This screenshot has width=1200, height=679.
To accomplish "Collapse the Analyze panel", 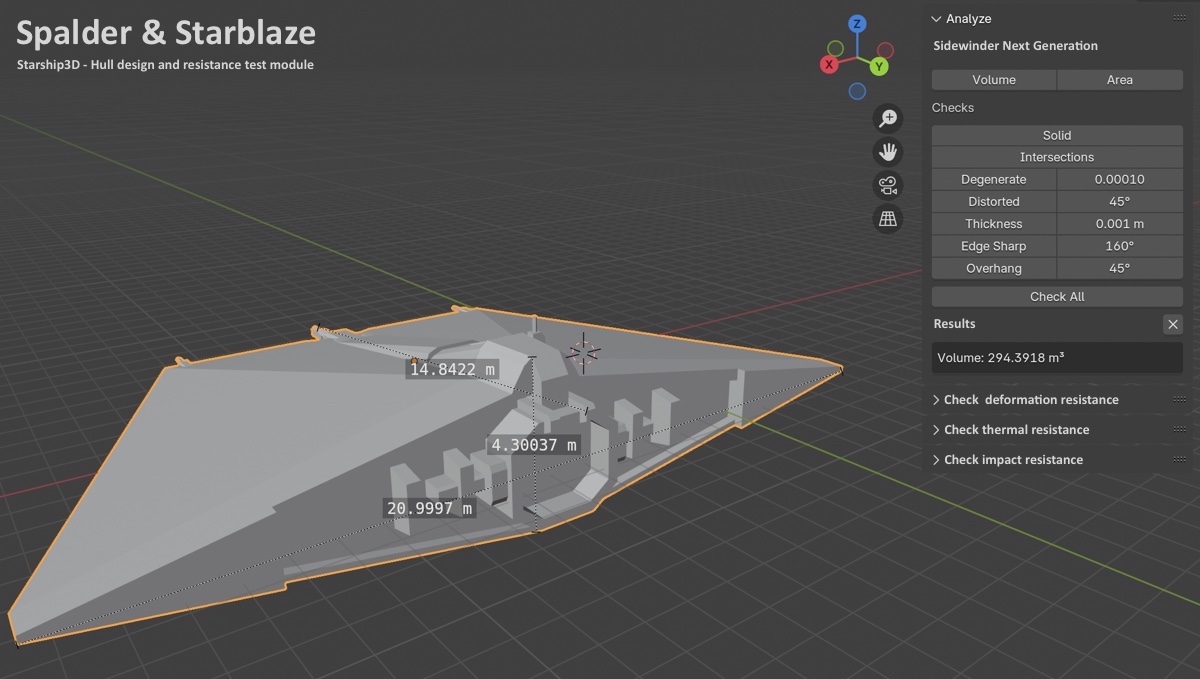I will [x=937, y=19].
